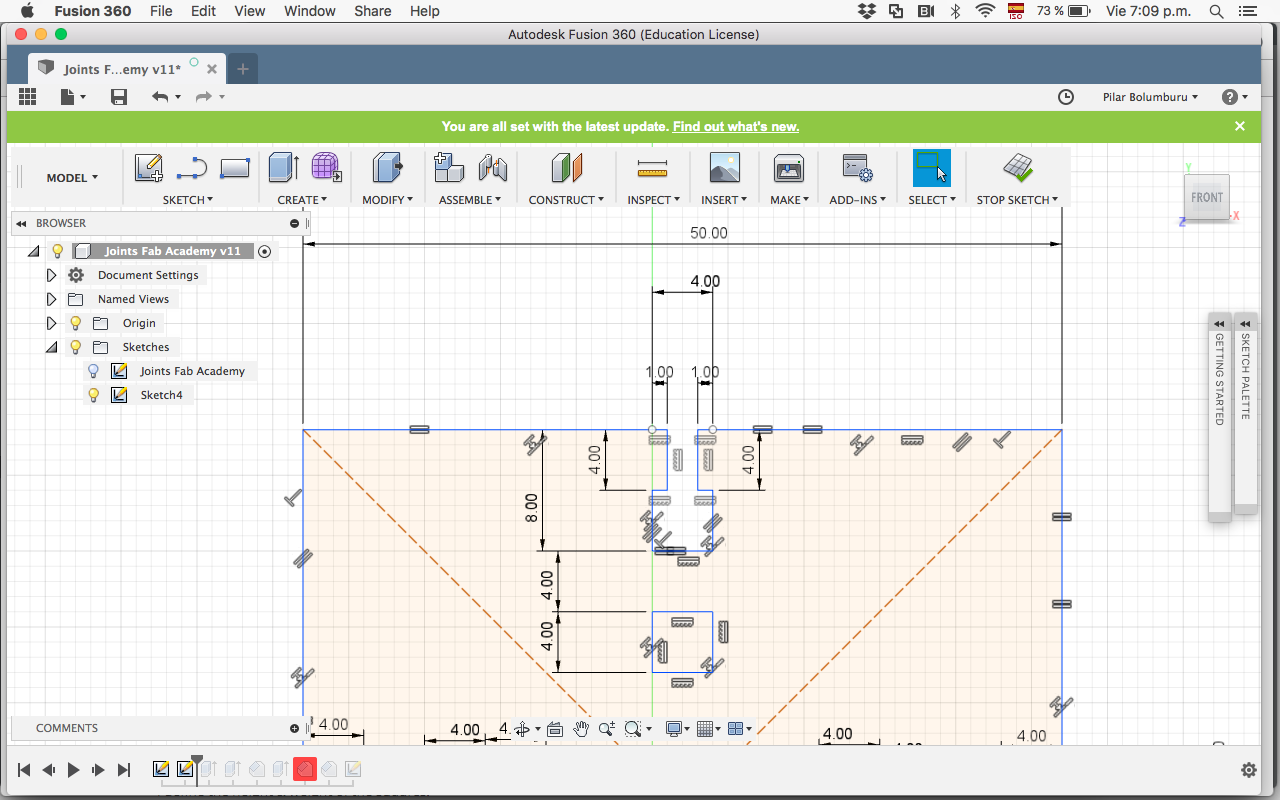Open Pilar Bolumburu account dropdown
The width and height of the screenshot is (1280, 800).
point(1150,97)
